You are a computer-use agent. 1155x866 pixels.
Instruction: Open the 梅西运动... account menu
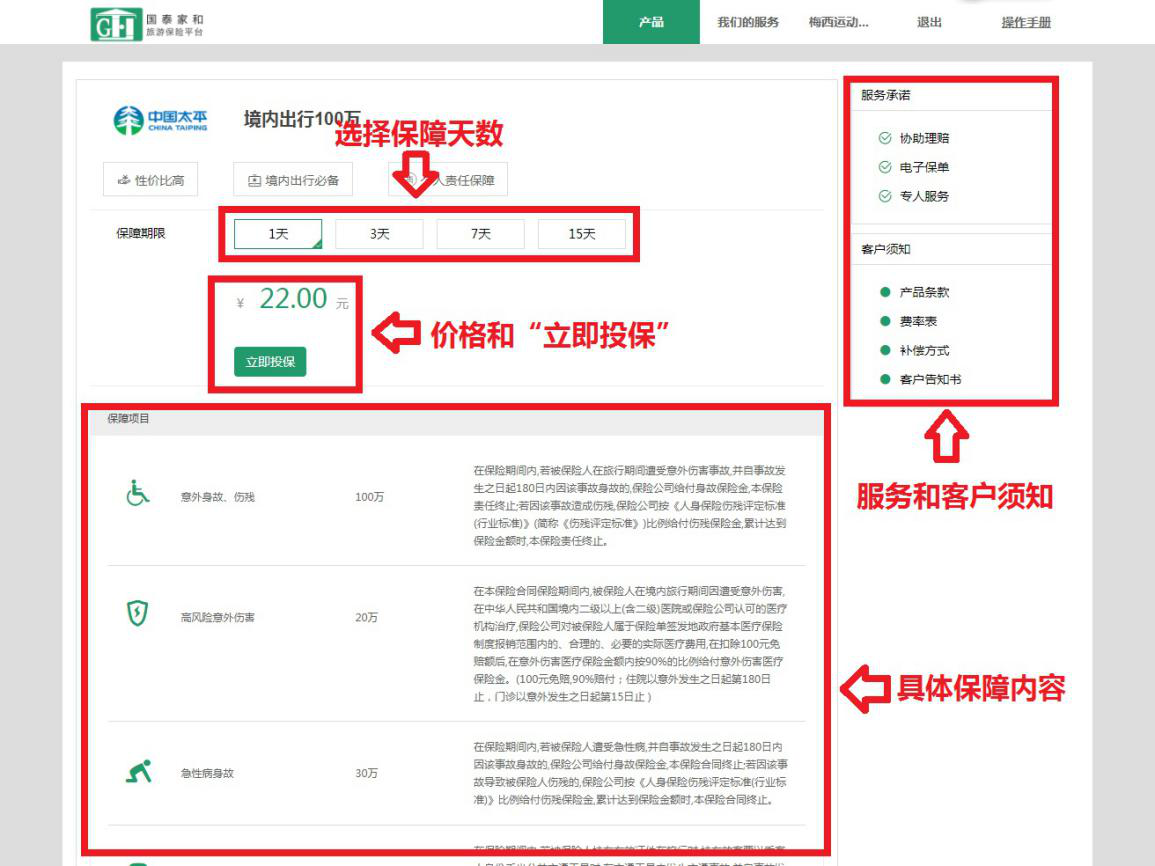[x=838, y=22]
